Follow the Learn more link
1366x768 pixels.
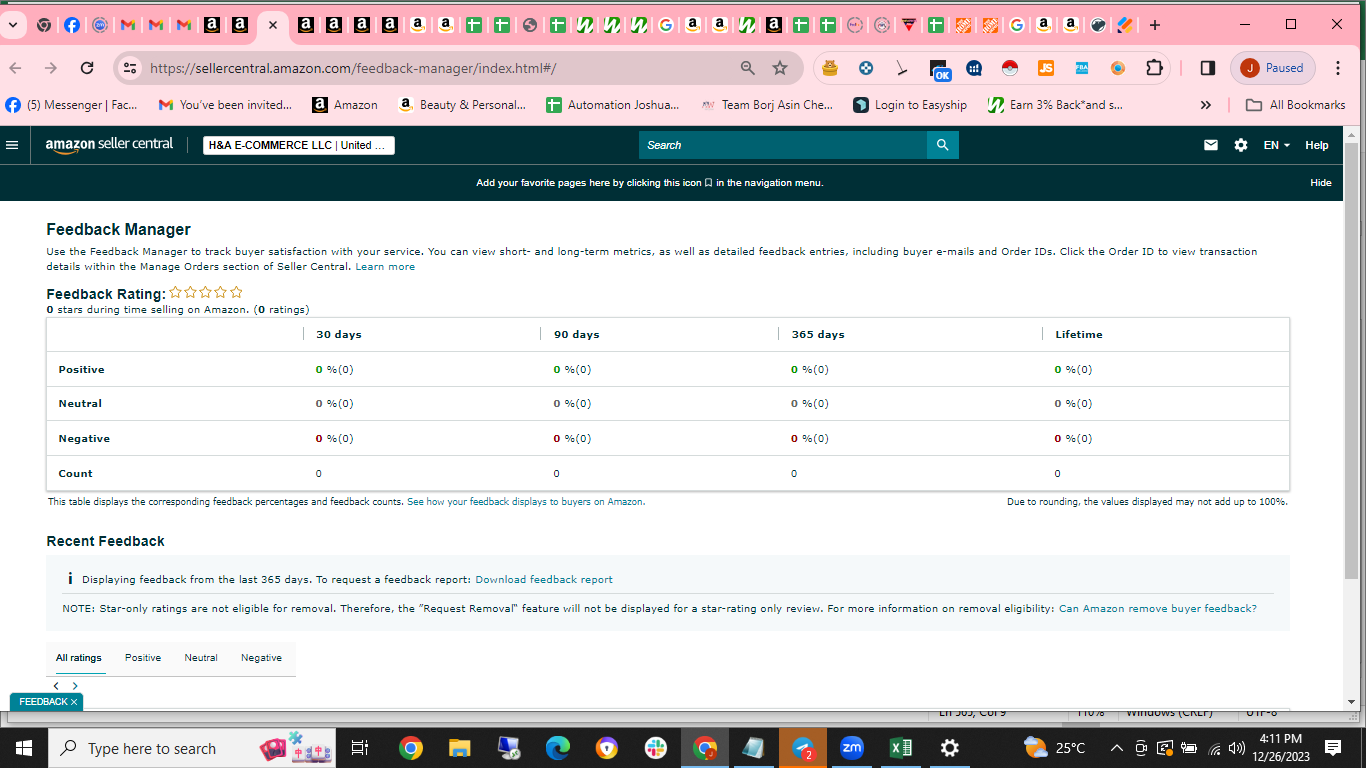(385, 267)
